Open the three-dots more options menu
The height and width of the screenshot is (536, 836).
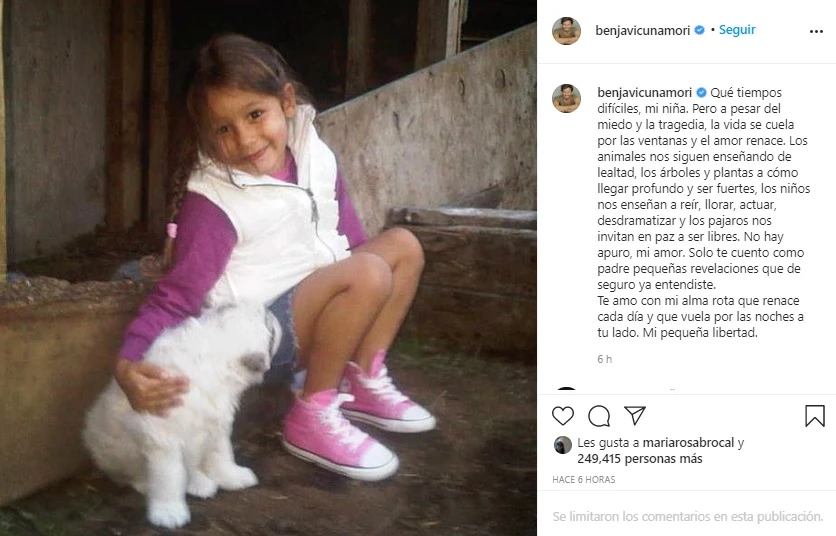pyautogui.click(x=816, y=31)
